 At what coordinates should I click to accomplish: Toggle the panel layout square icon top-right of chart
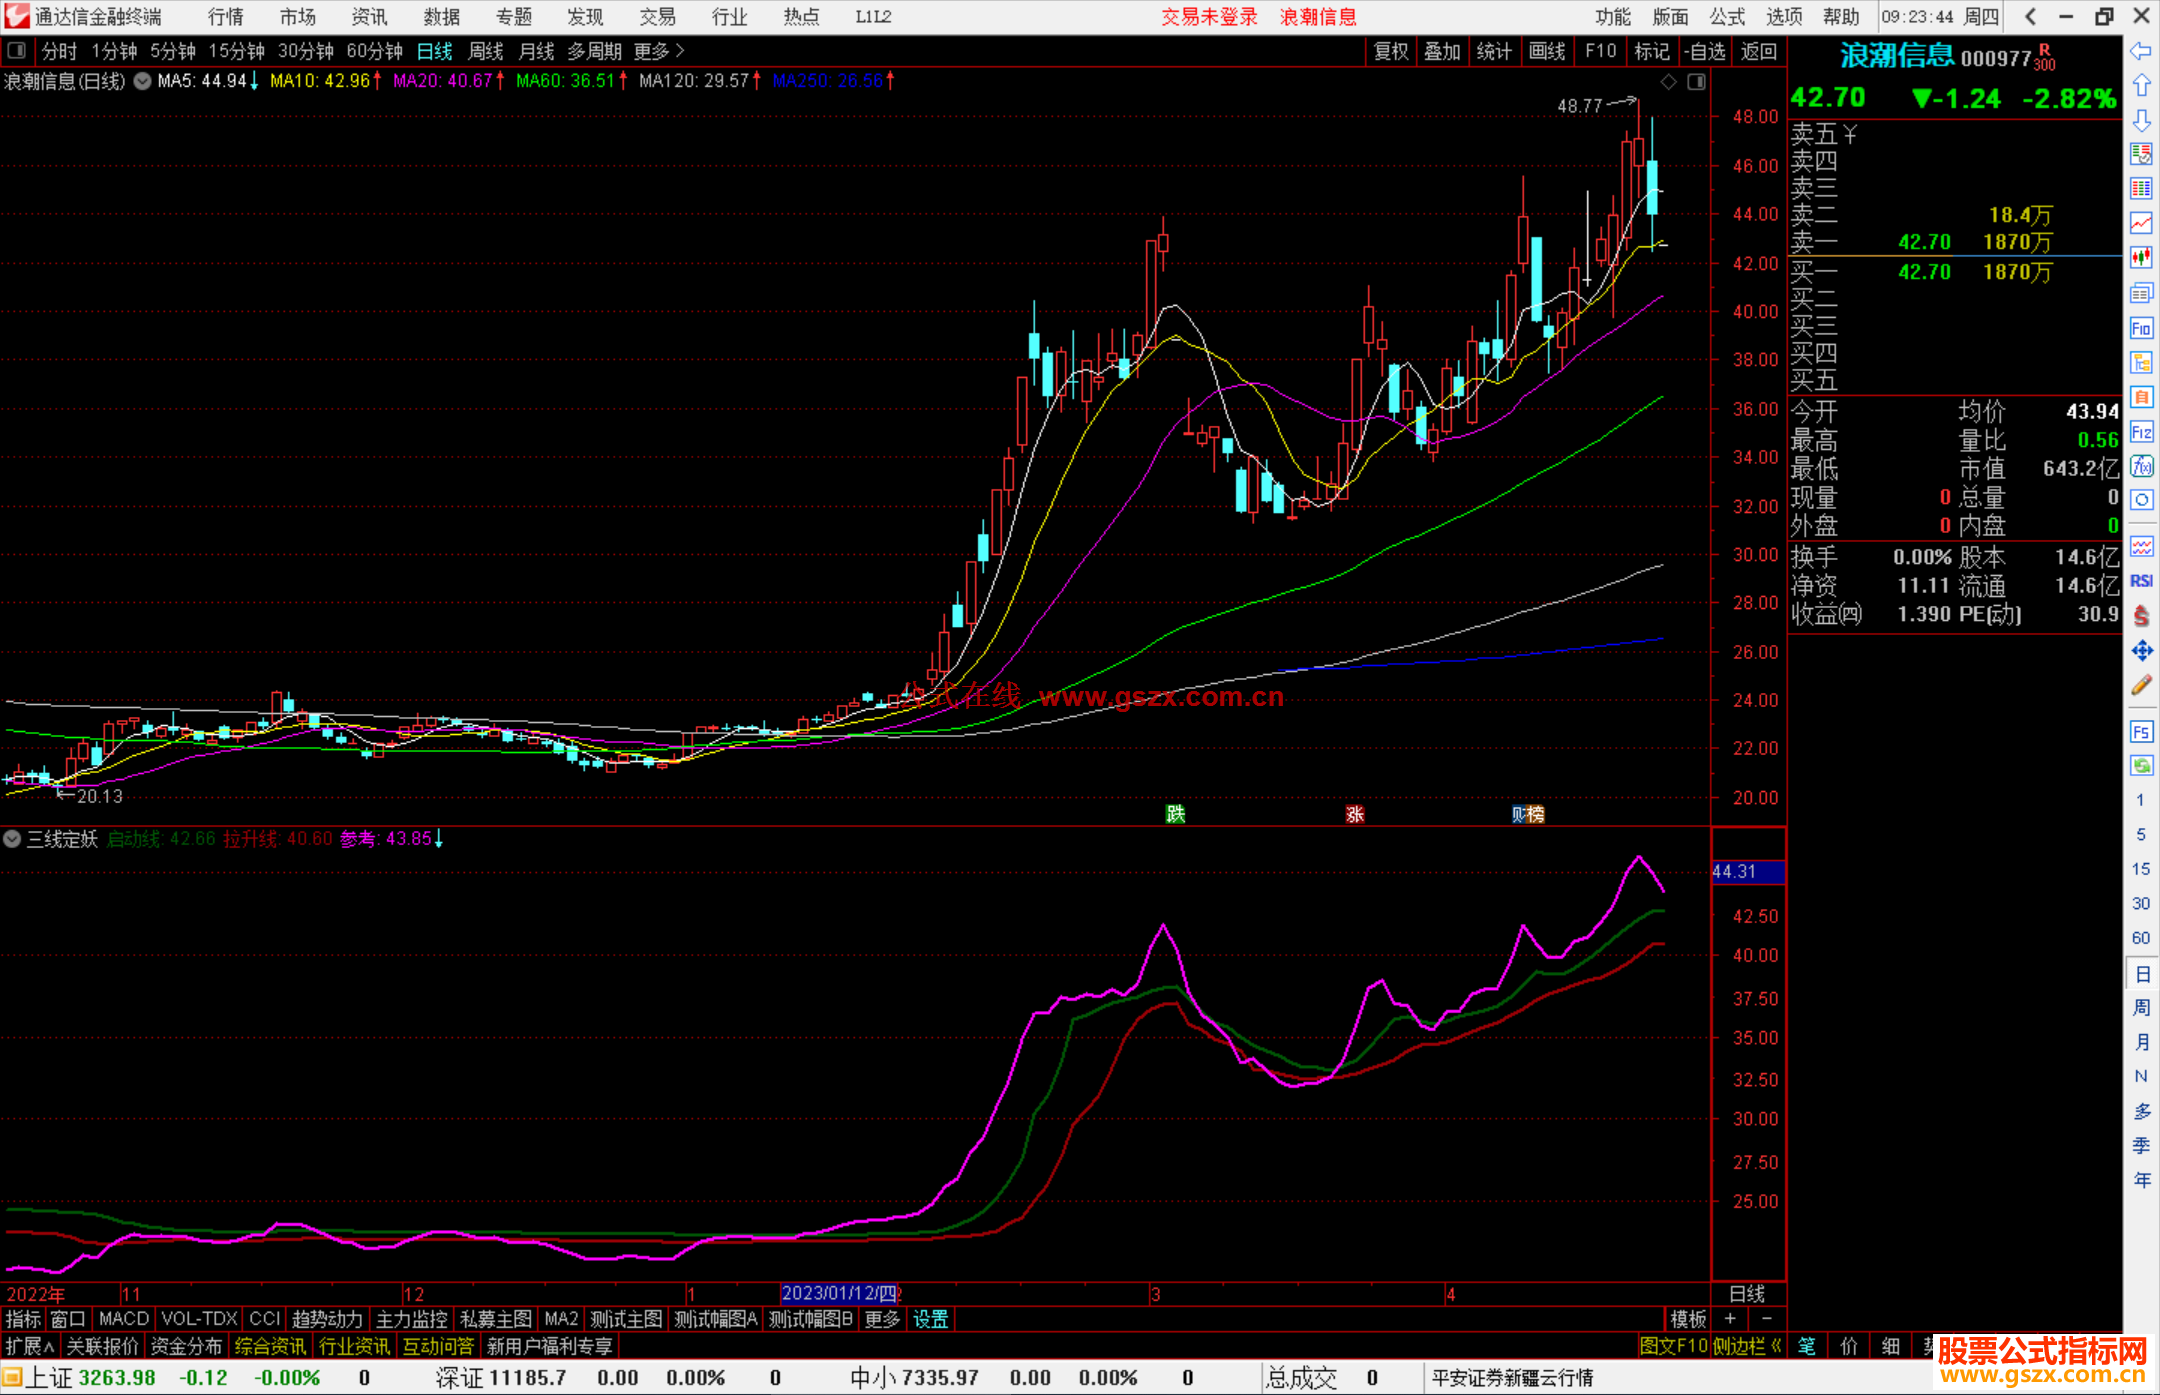[x=1696, y=82]
